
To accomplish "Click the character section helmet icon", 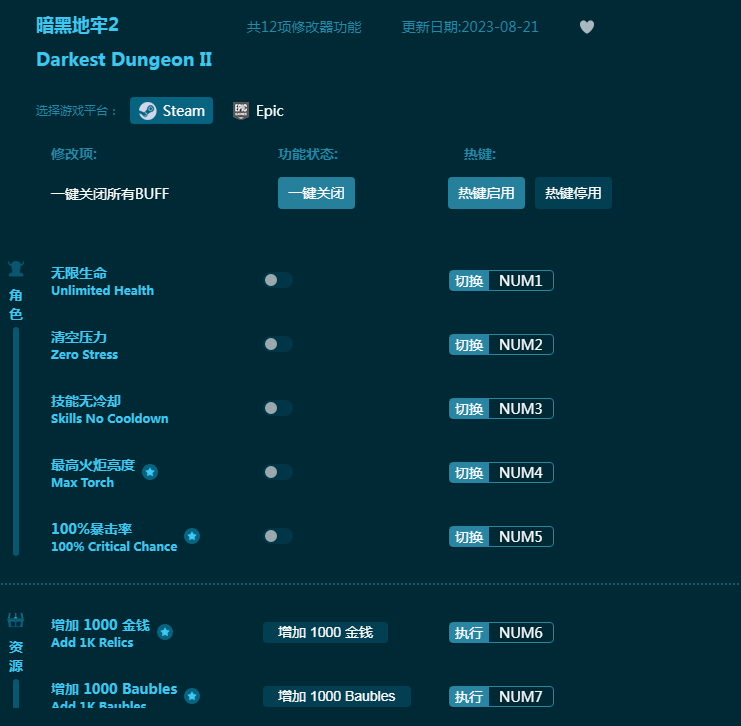I will click(x=16, y=268).
